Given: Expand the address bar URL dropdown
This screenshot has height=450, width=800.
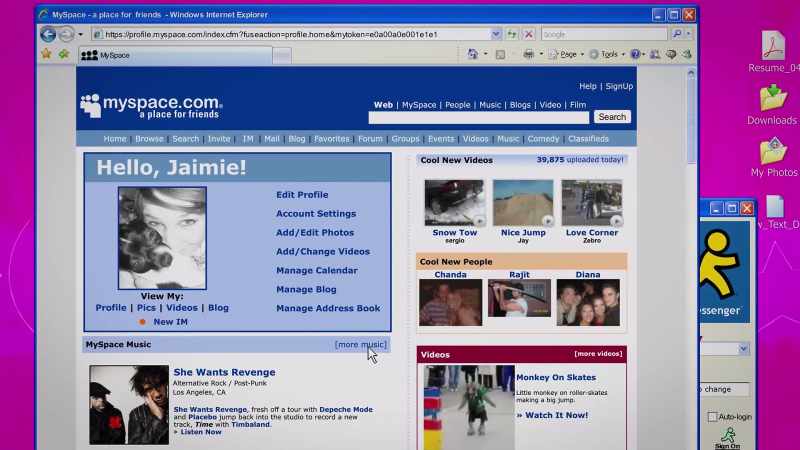Looking at the screenshot, I should coord(495,34).
